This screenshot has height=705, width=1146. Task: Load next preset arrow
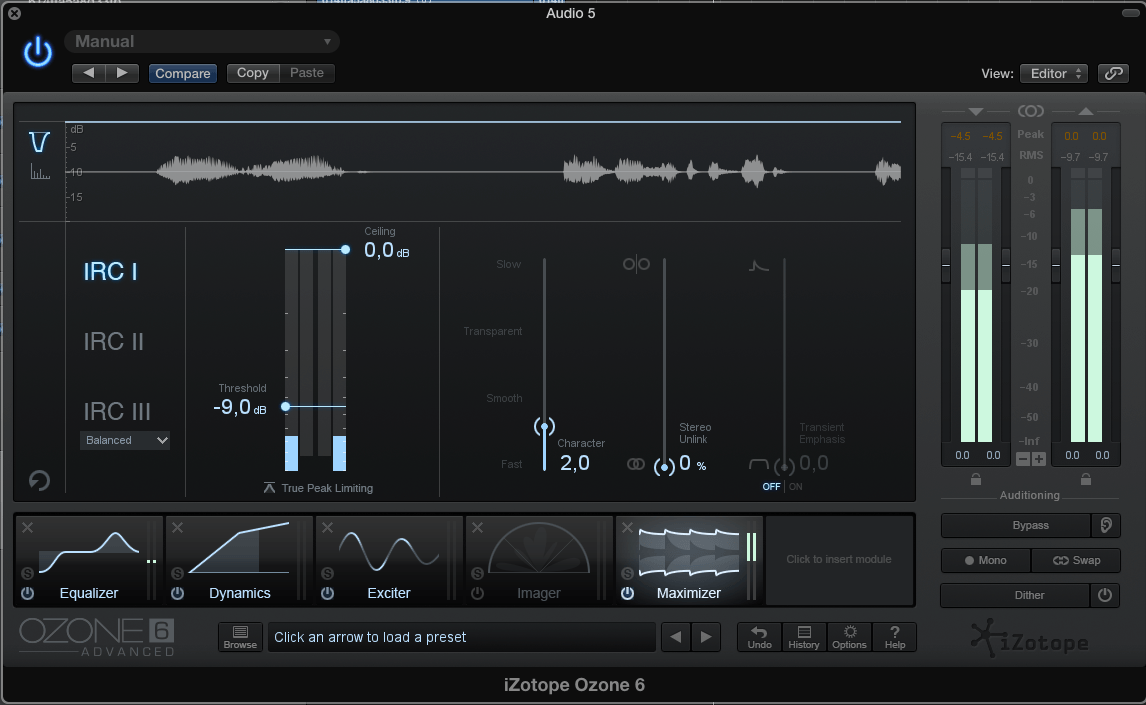[706, 637]
